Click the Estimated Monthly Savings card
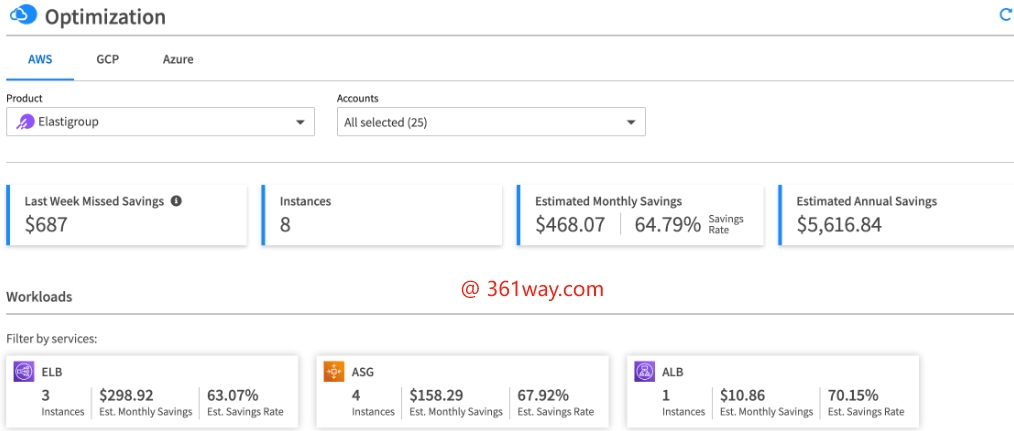 639,214
